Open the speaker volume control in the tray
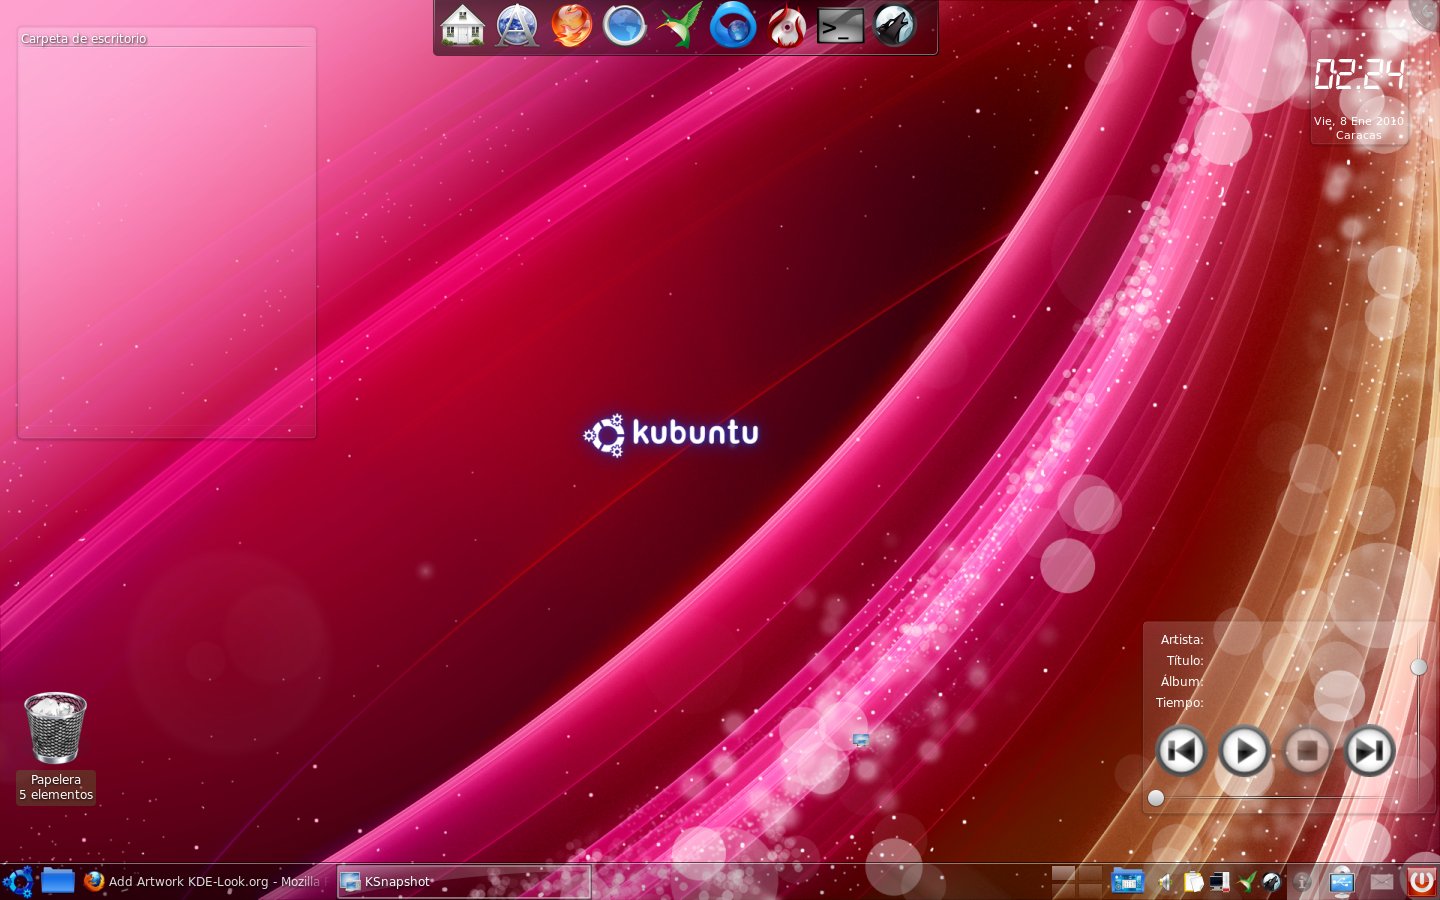1440x900 pixels. [1165, 882]
